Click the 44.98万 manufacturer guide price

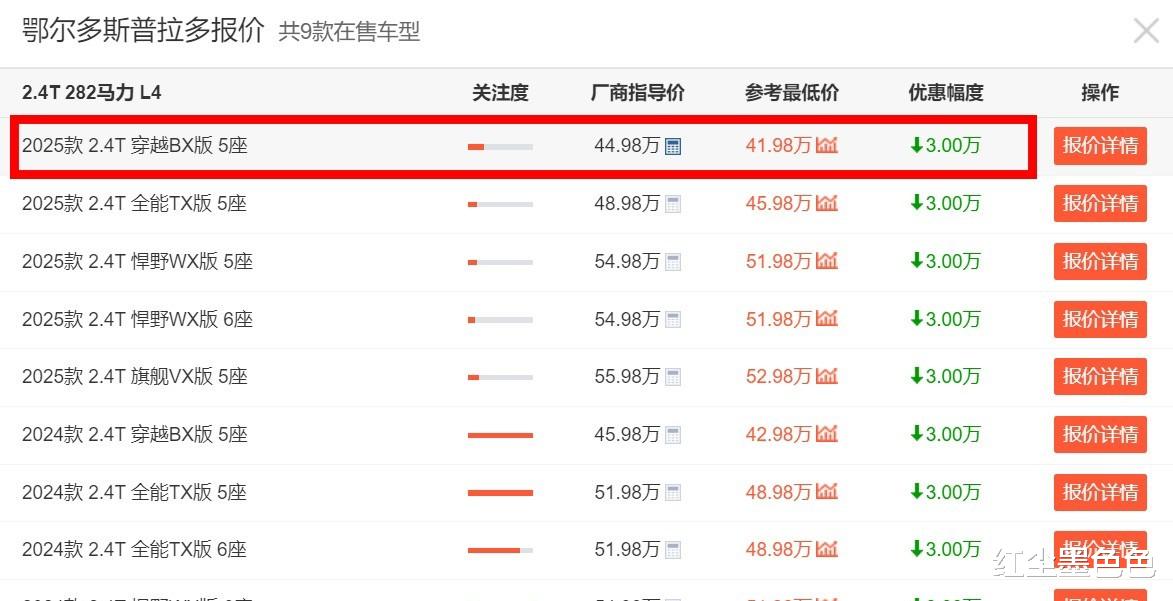tap(627, 146)
